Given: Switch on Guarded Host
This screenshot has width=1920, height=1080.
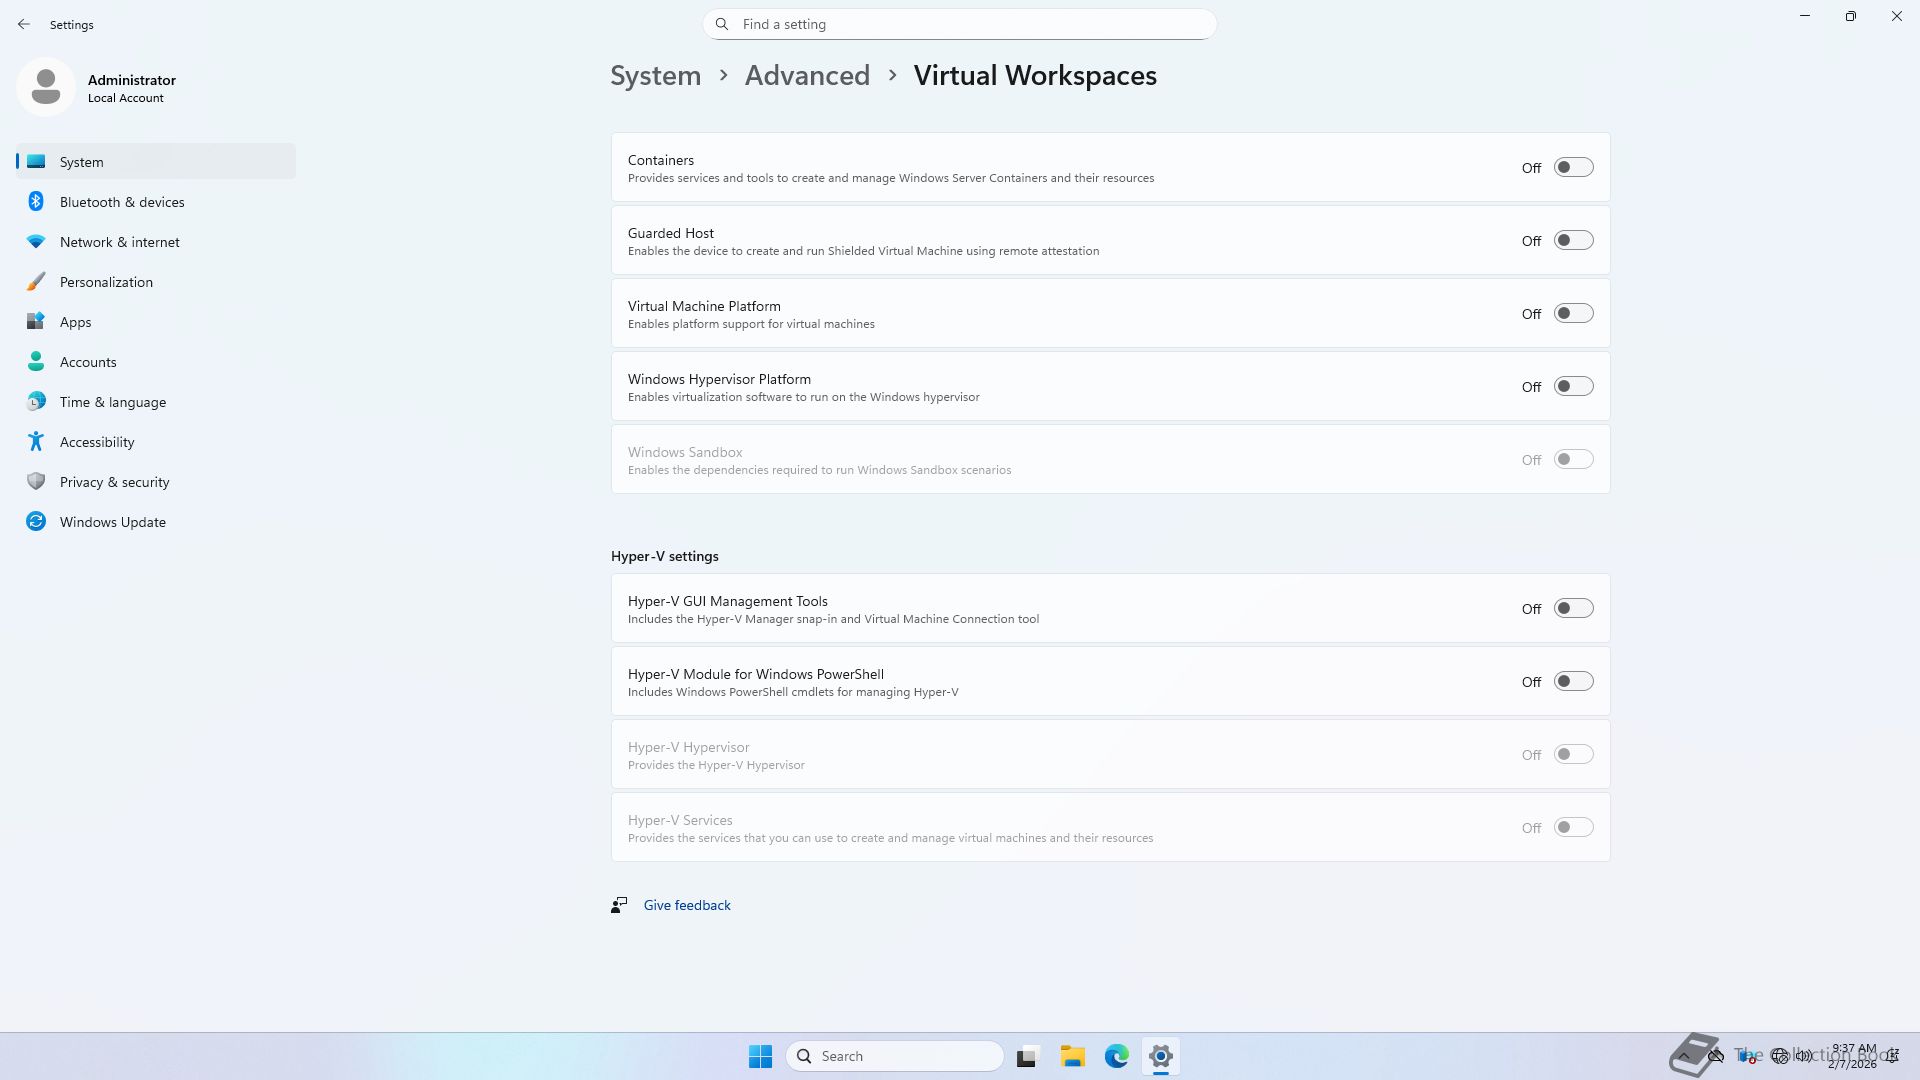Looking at the screenshot, I should pos(1573,241).
